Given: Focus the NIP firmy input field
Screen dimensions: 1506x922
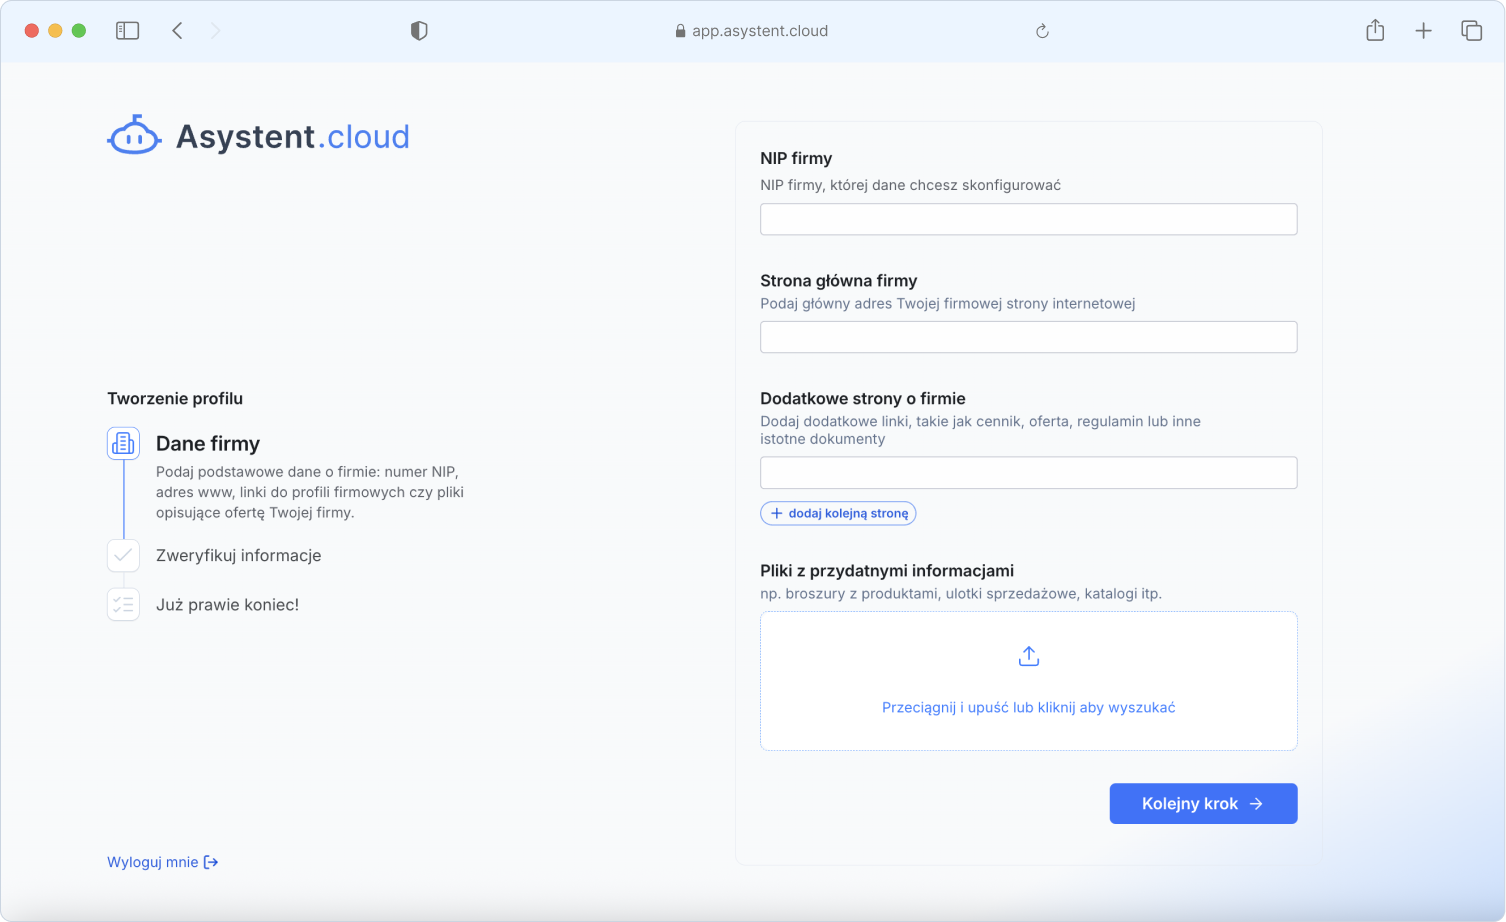Looking at the screenshot, I should click(1028, 219).
